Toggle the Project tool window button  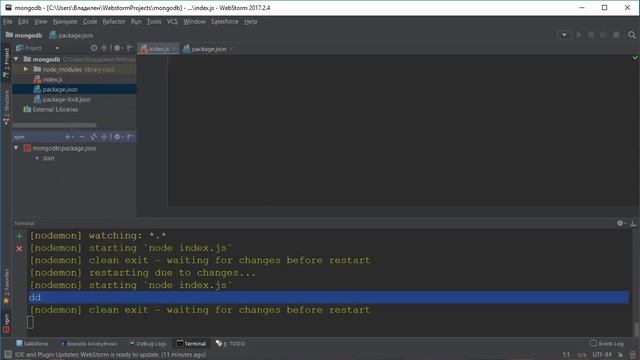(6, 63)
